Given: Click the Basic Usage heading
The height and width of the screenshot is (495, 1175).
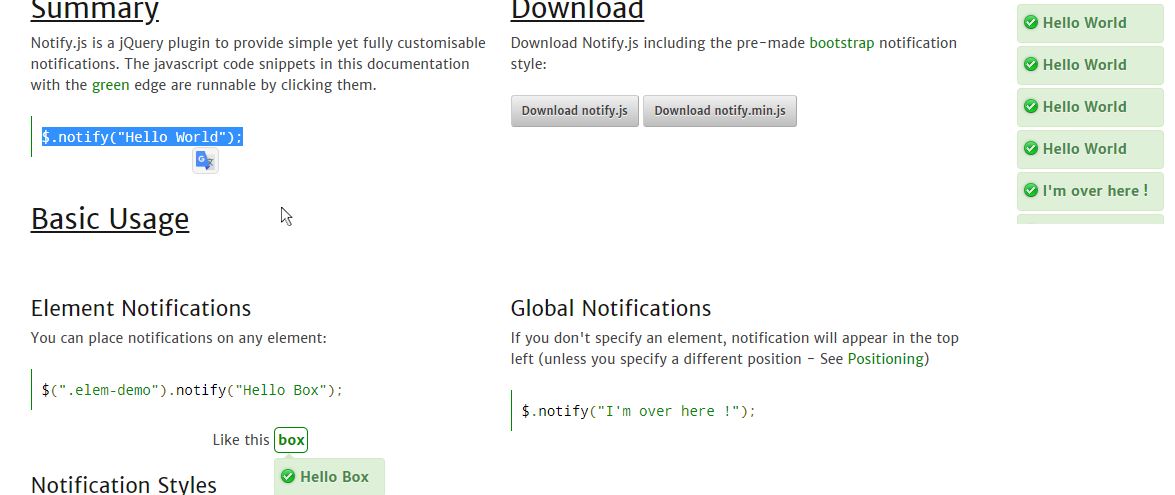Looking at the screenshot, I should pos(109,219).
